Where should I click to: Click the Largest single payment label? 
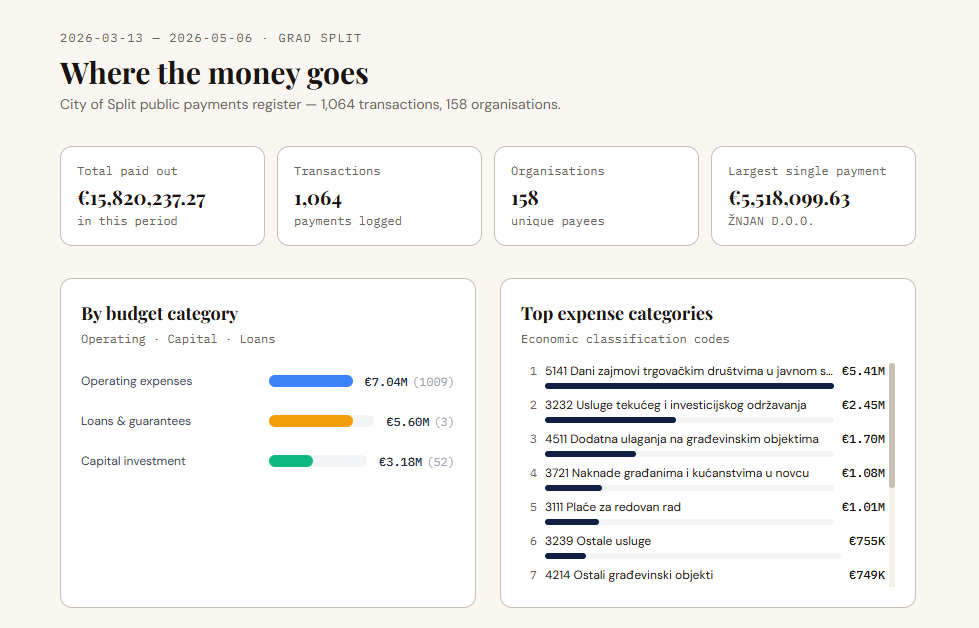[x=807, y=171]
